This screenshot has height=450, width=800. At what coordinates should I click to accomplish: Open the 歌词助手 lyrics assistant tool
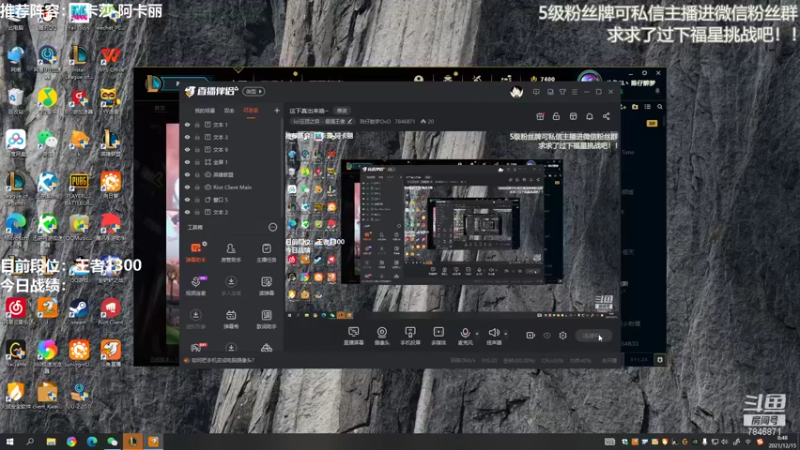pyautogui.click(x=266, y=319)
